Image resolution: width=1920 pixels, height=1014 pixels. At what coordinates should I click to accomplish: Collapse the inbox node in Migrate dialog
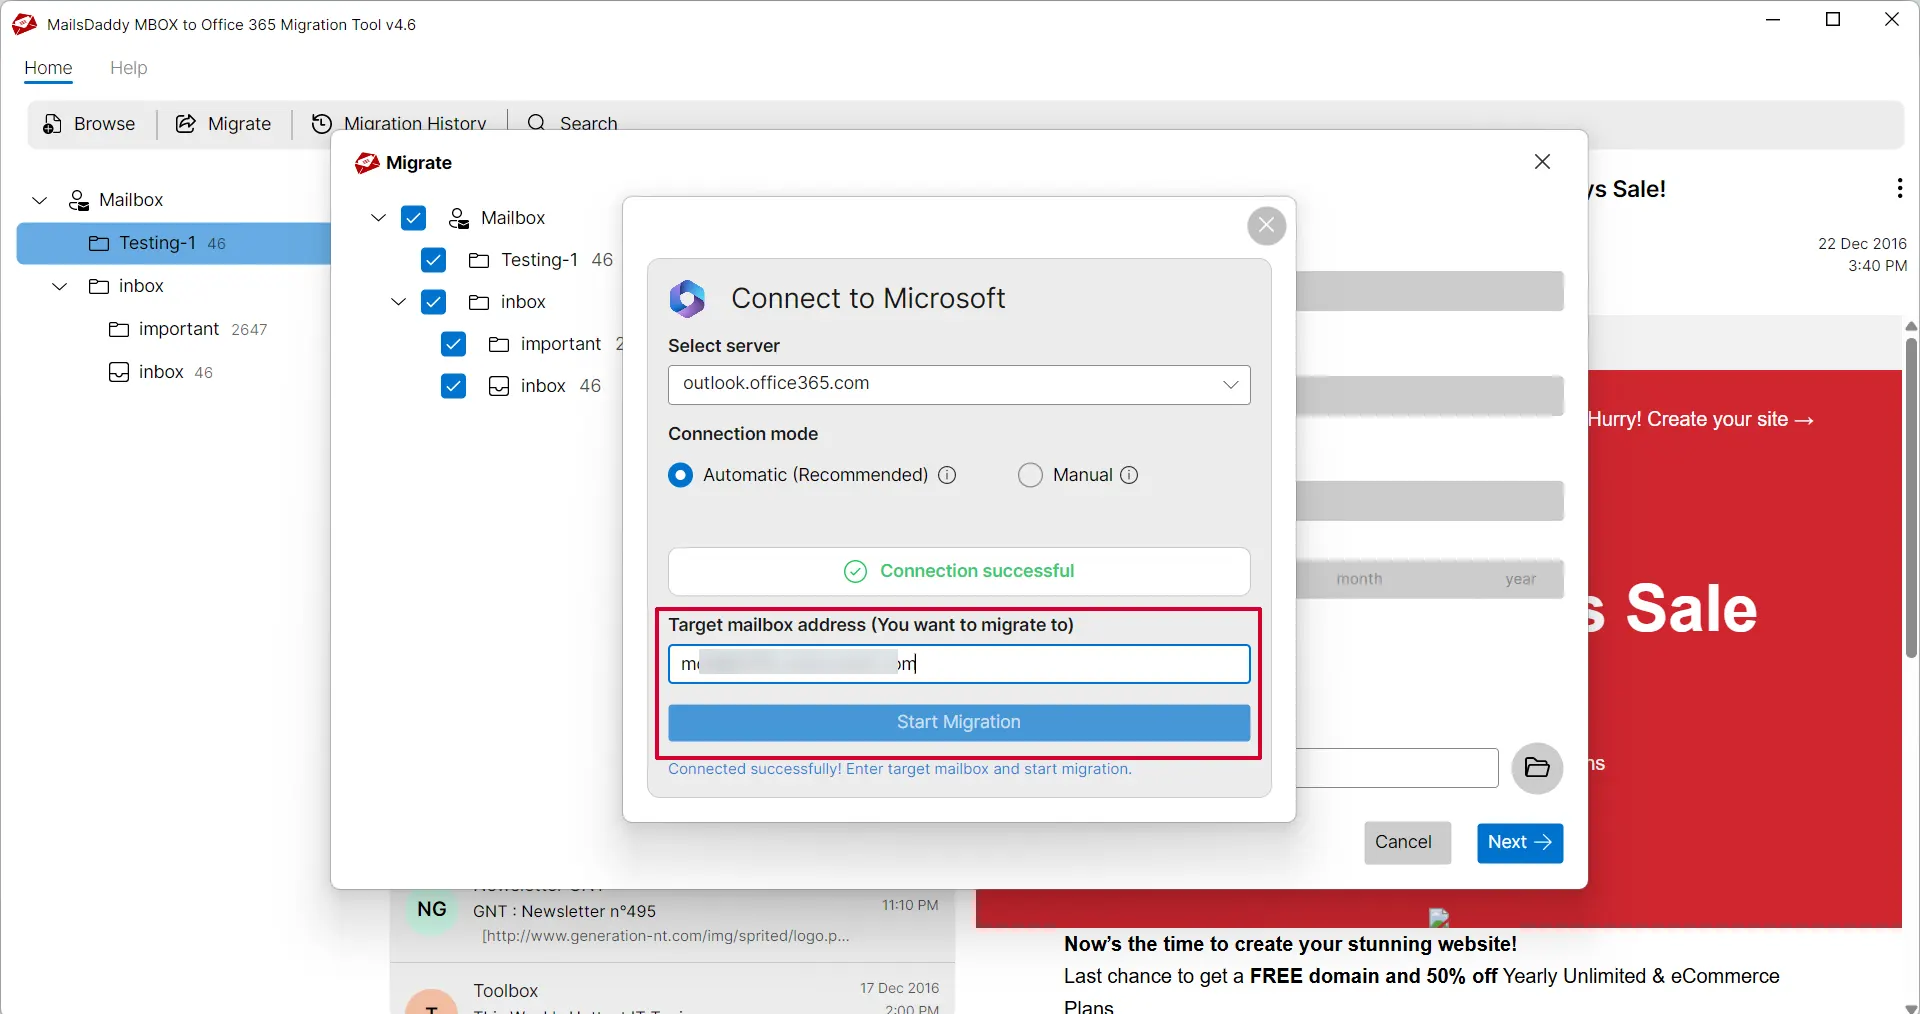point(397,302)
